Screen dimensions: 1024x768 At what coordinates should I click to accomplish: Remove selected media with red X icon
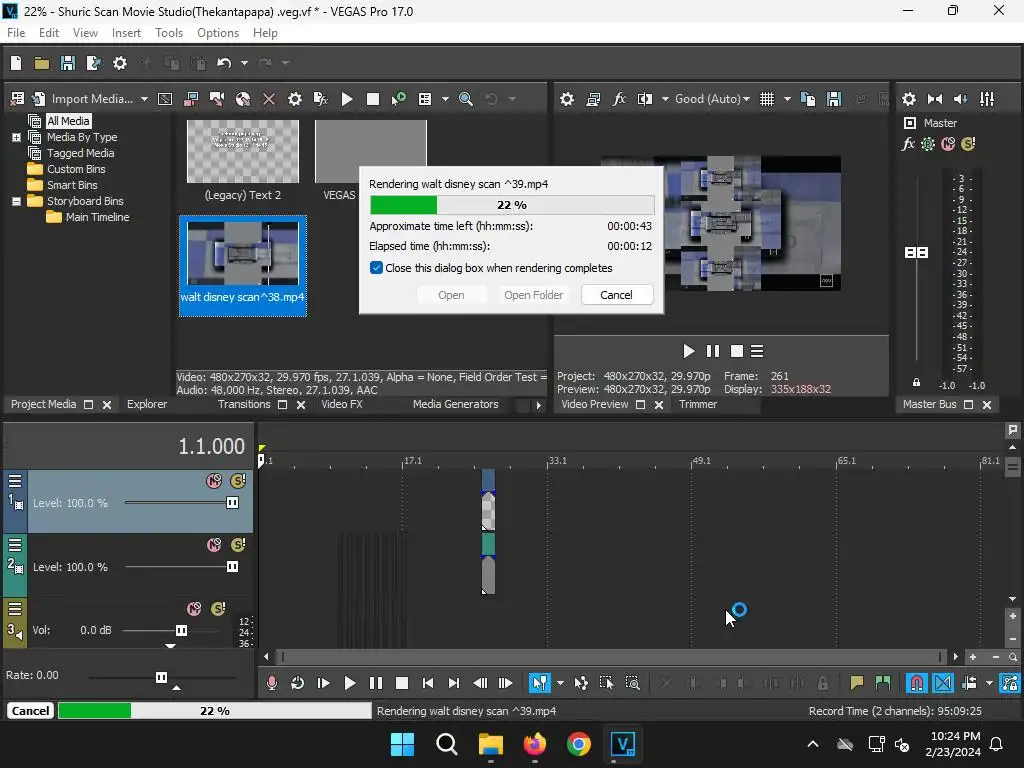coord(268,99)
